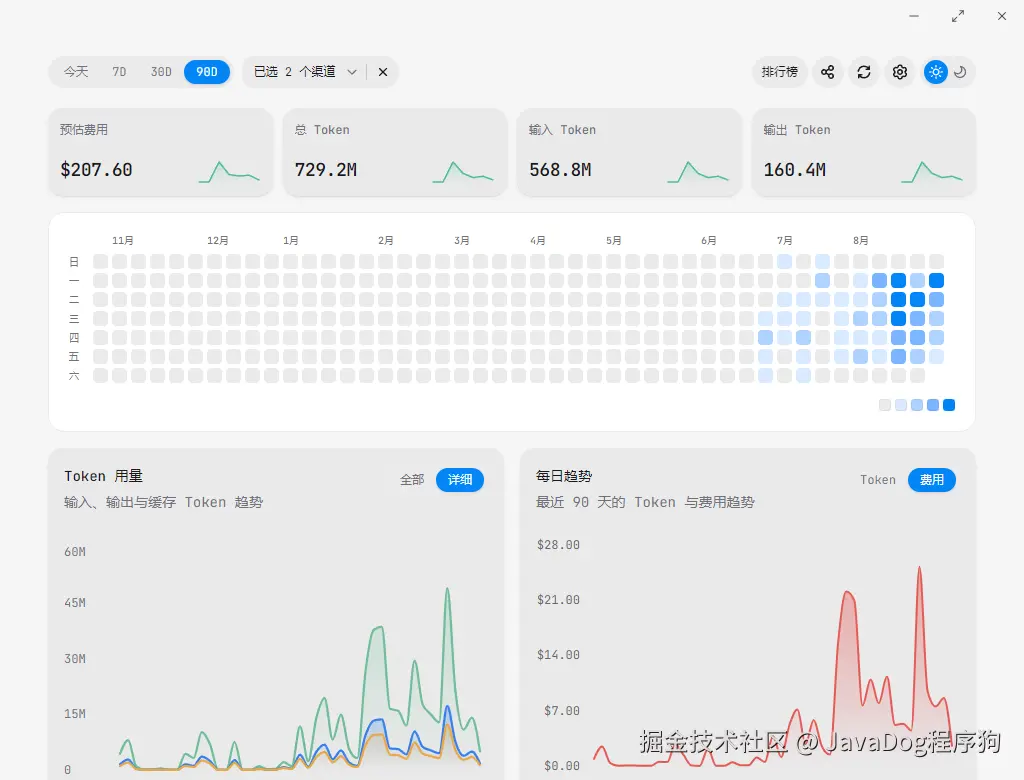This screenshot has height=780, width=1024.
Task: Select the 7D time range tab
Action: point(119,72)
